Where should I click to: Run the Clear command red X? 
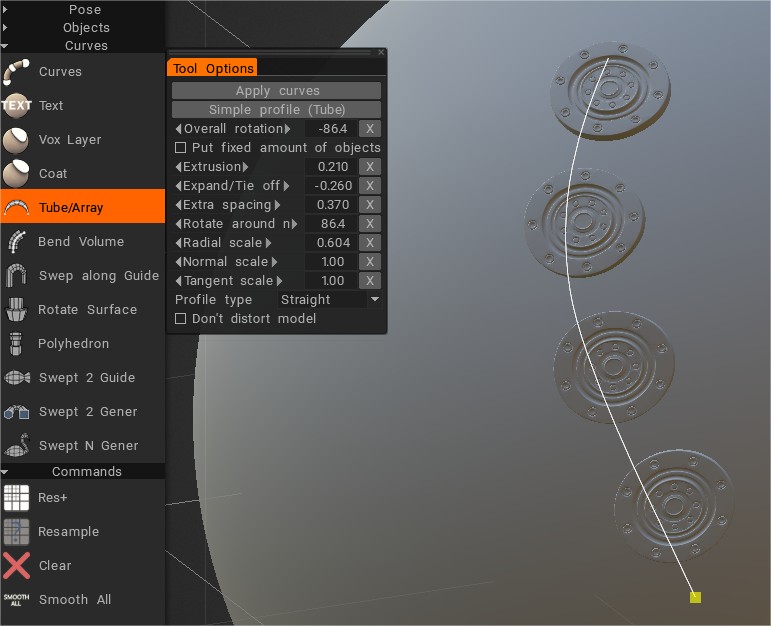pyautogui.click(x=16, y=566)
